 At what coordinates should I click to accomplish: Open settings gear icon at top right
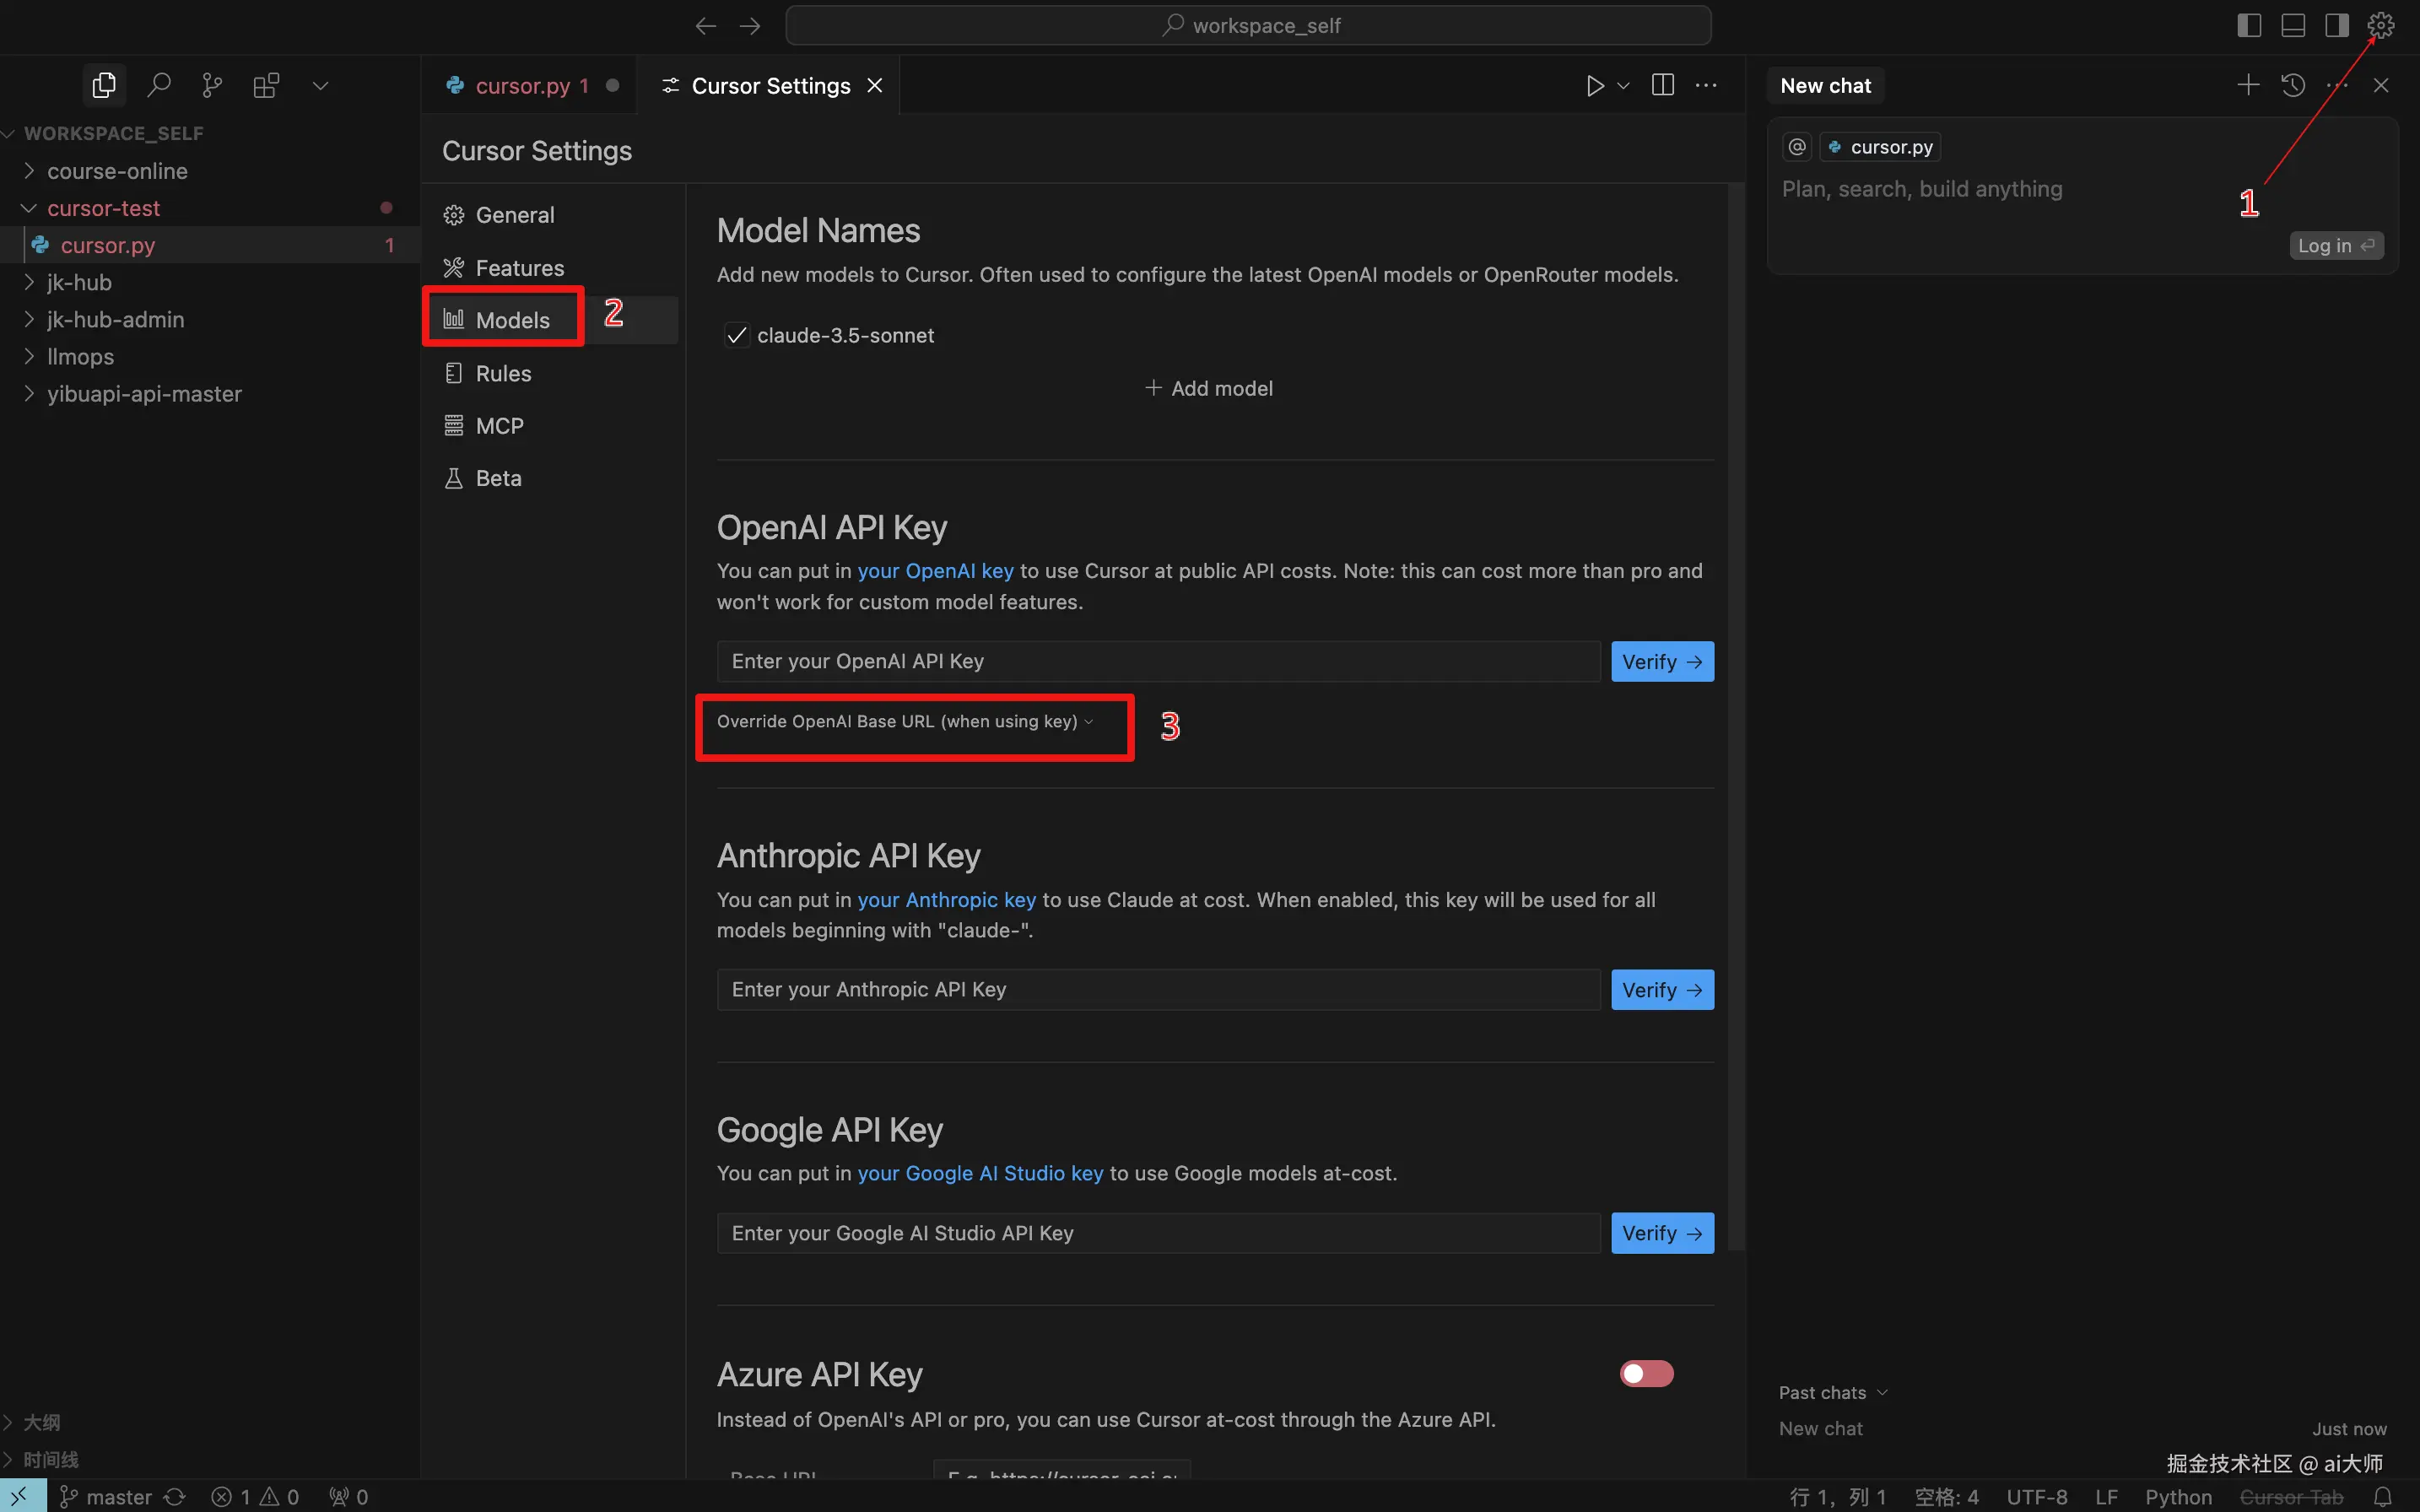(x=2380, y=26)
